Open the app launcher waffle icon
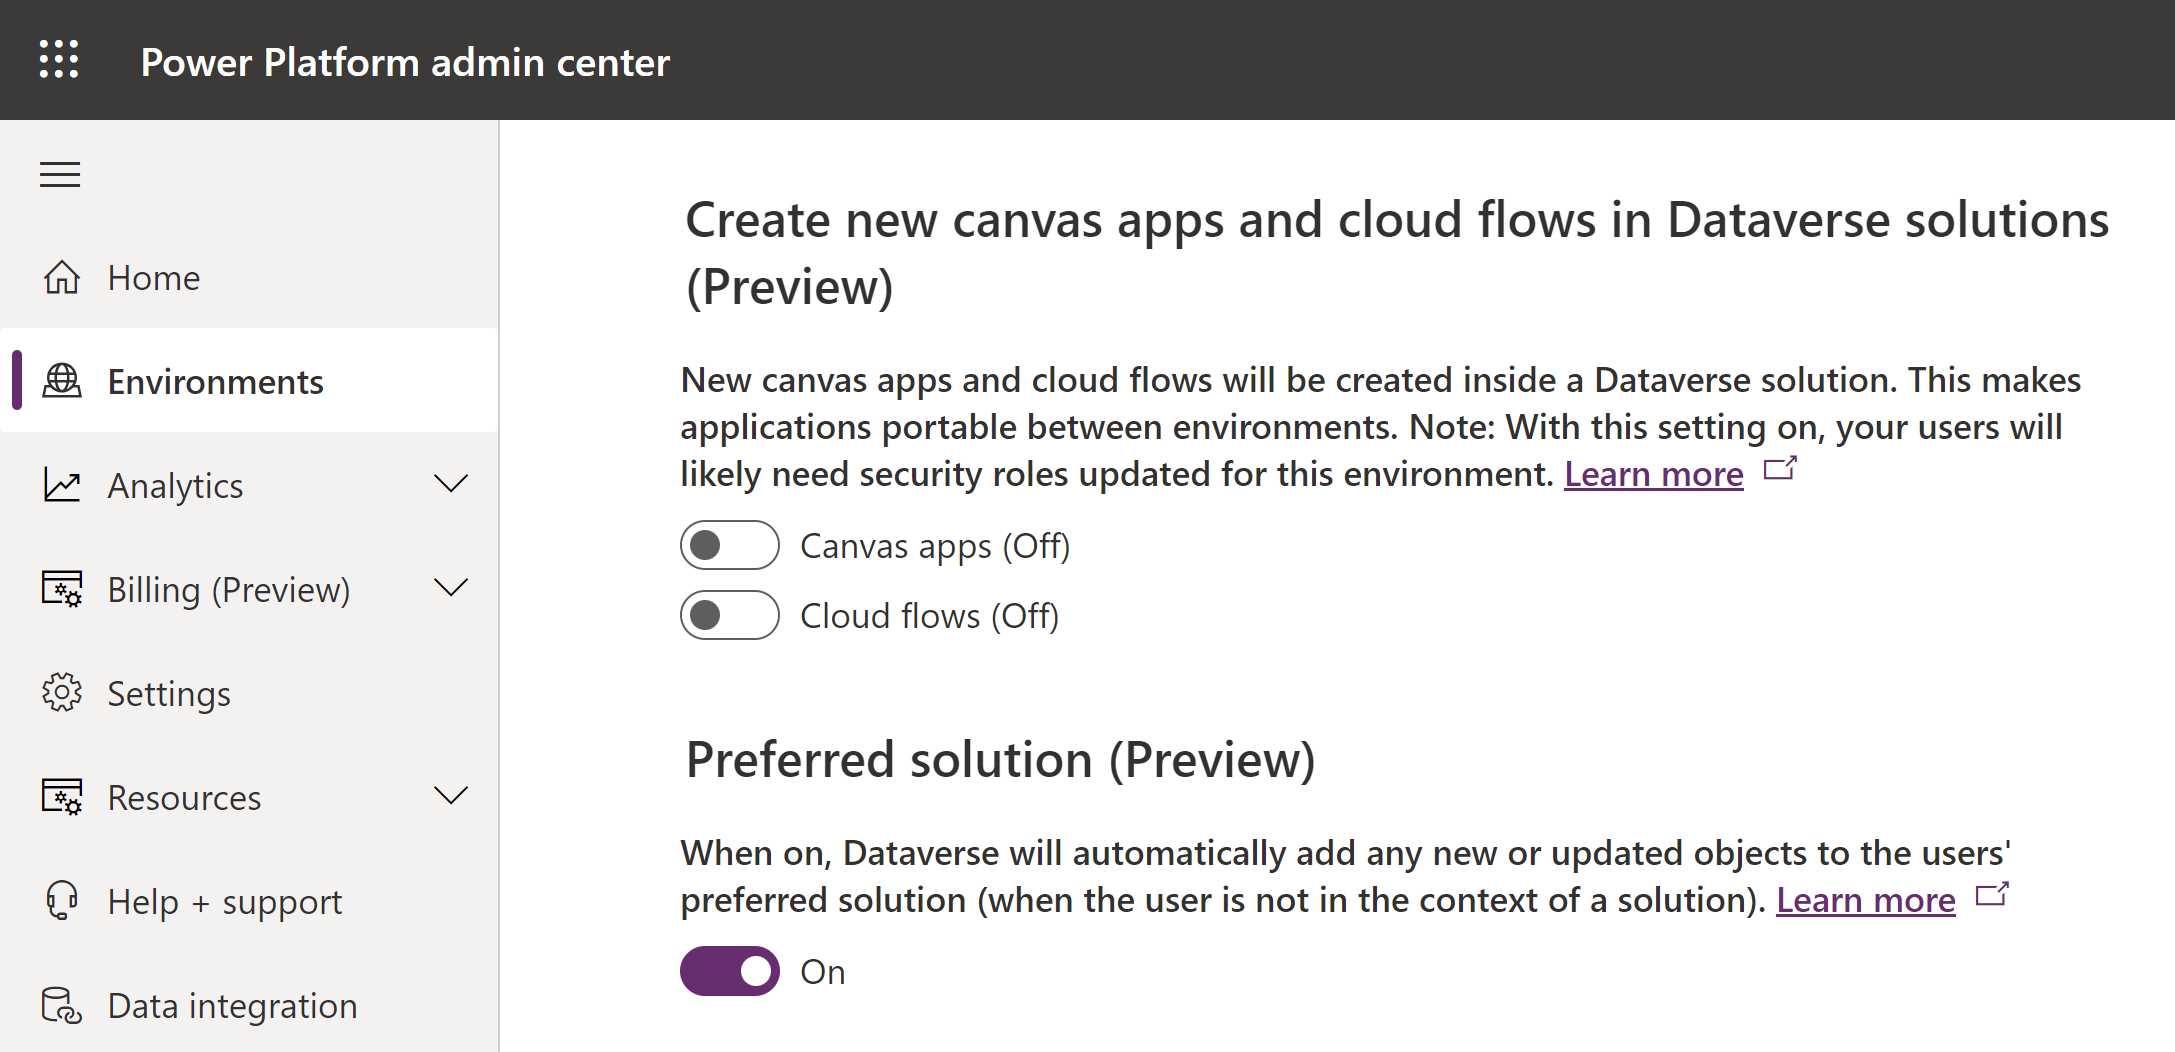The height and width of the screenshot is (1052, 2175). click(x=59, y=60)
